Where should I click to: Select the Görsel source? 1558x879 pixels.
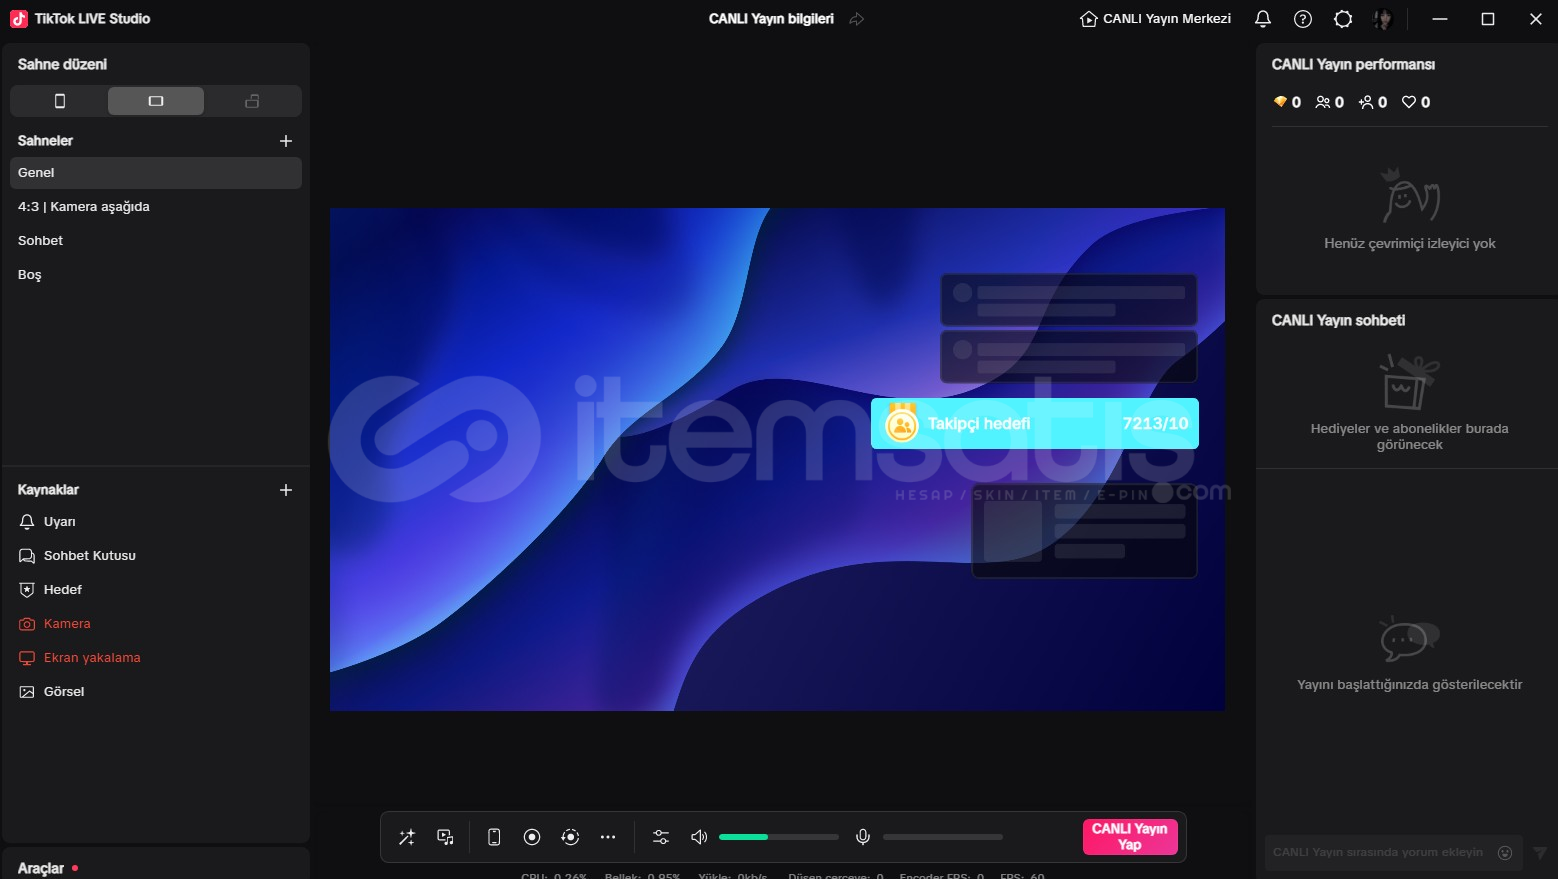(156, 692)
